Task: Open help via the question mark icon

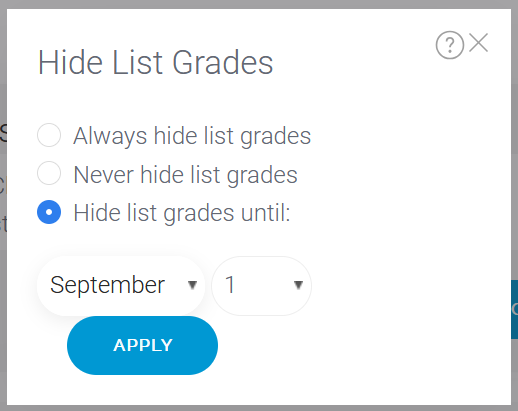Action: click(x=450, y=45)
